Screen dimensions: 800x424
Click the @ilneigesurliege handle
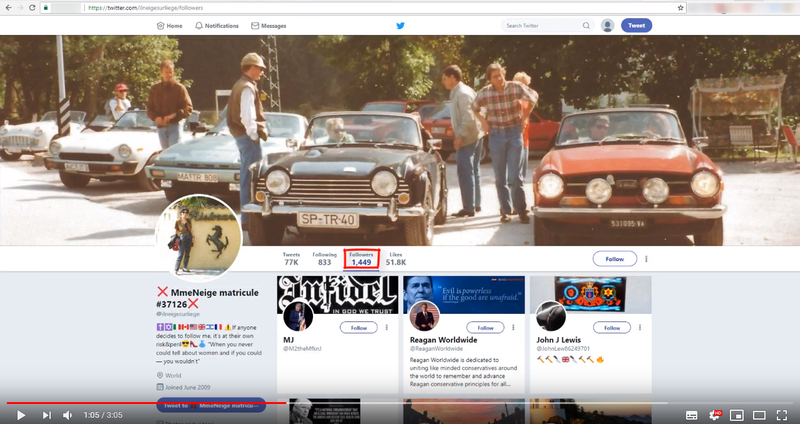178,314
